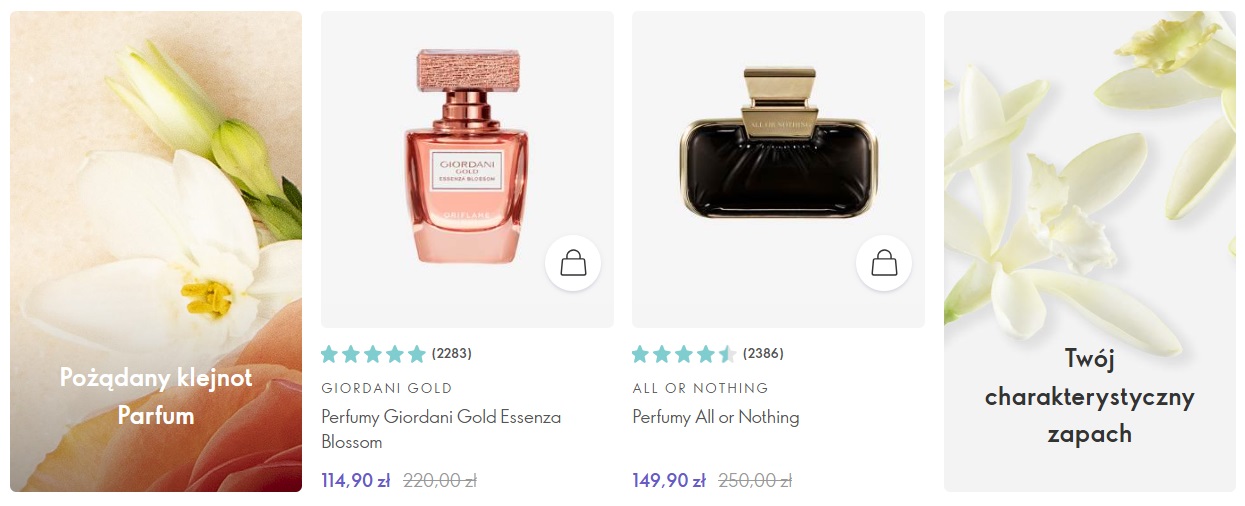
Task: Open Perfumy Giordani Gold Essenza Blossom title
Action: tap(441, 429)
